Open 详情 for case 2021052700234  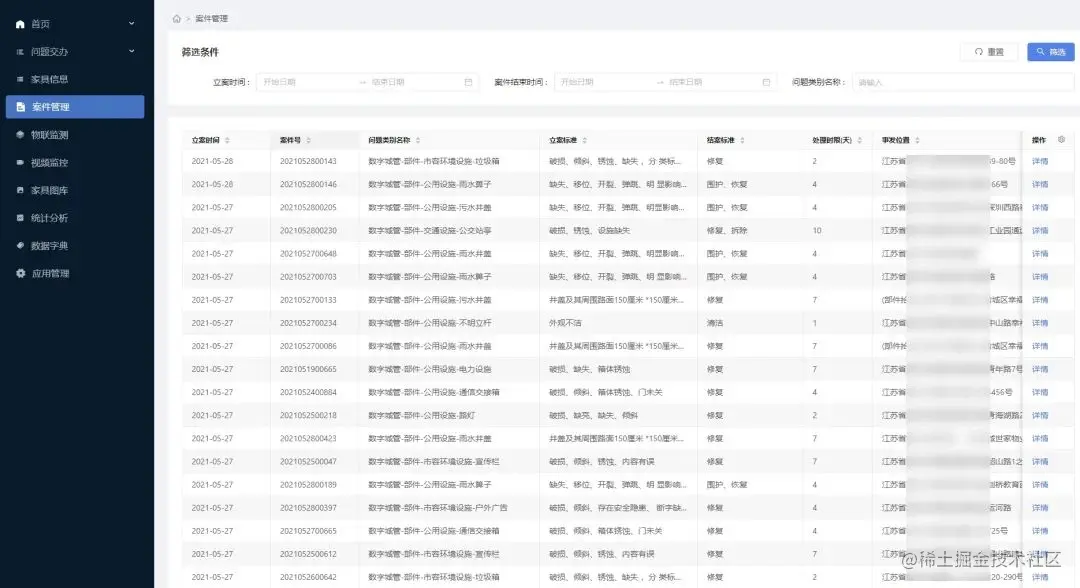(1039, 323)
